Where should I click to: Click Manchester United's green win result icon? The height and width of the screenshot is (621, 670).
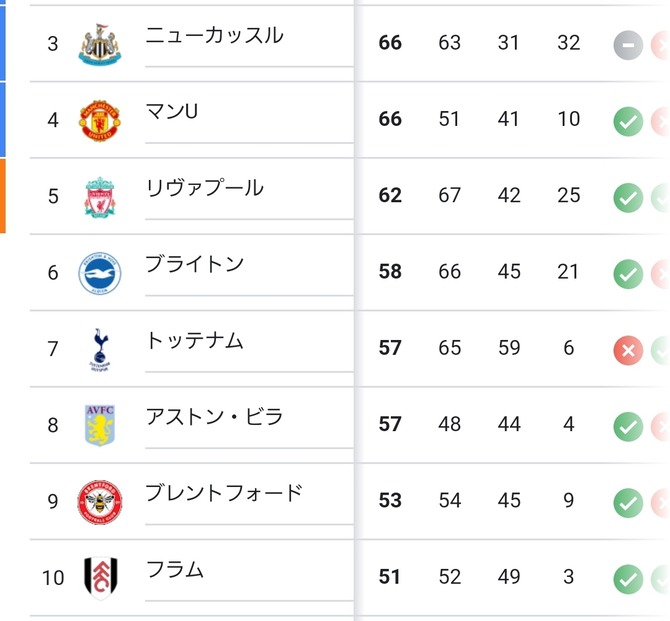(x=628, y=121)
